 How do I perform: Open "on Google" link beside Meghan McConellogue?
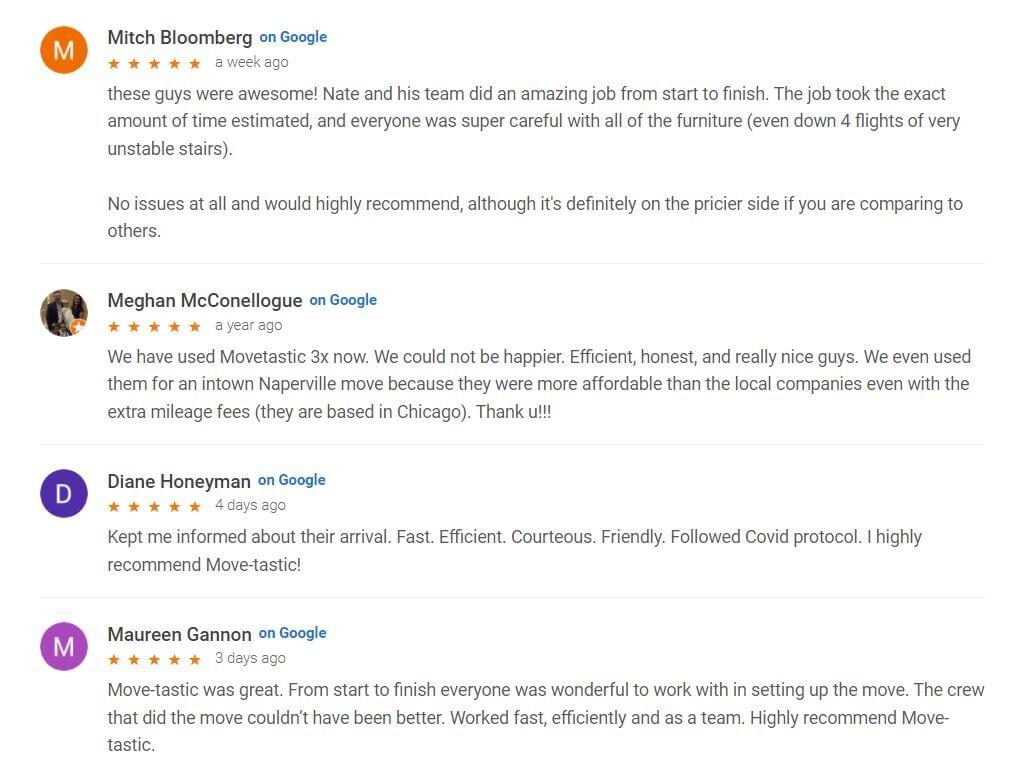[x=343, y=300]
